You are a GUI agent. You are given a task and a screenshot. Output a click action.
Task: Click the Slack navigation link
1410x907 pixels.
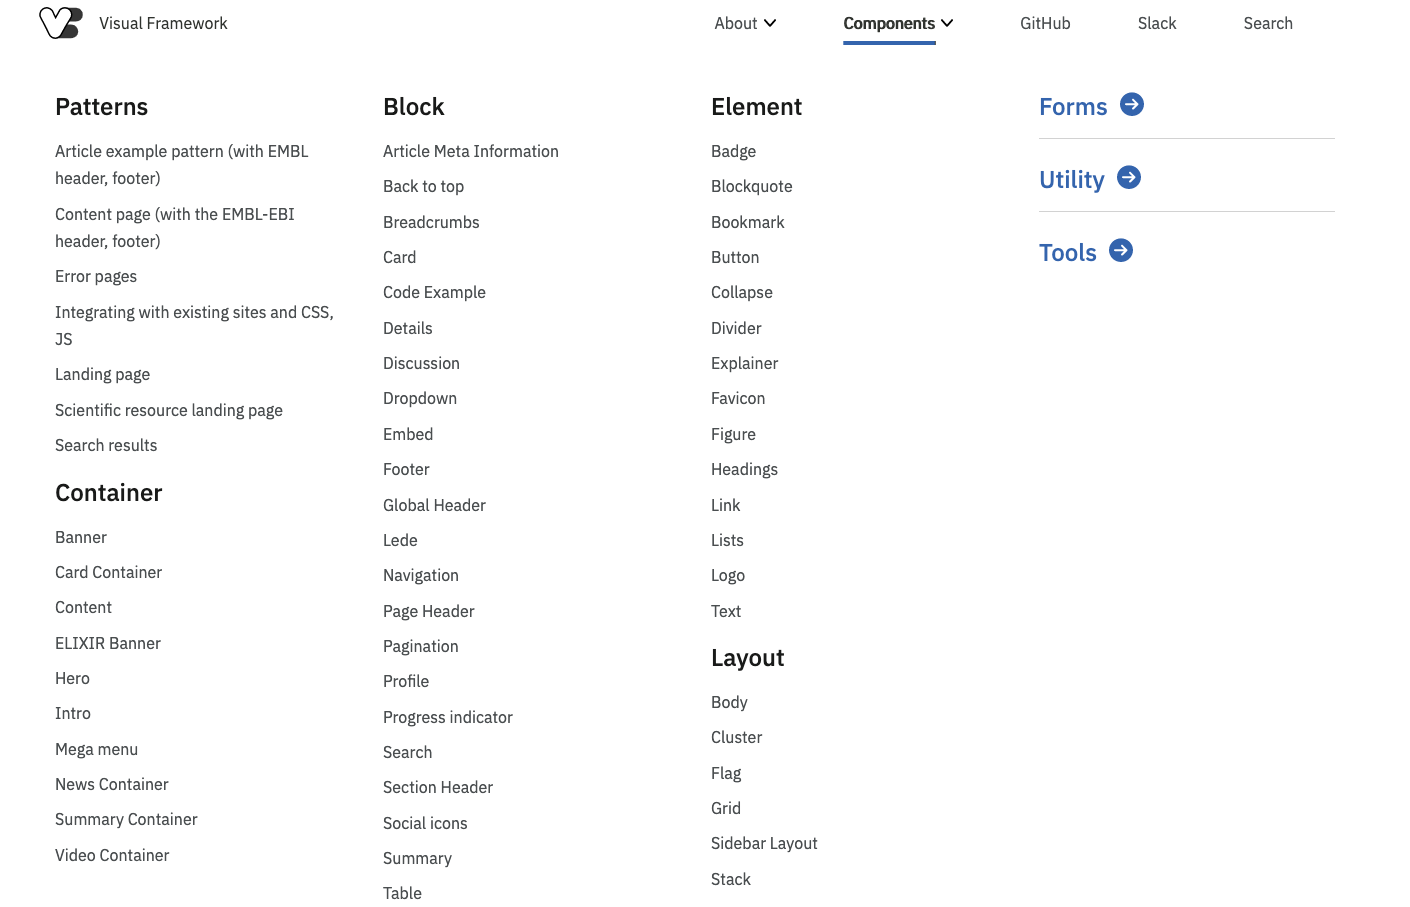pos(1157,23)
